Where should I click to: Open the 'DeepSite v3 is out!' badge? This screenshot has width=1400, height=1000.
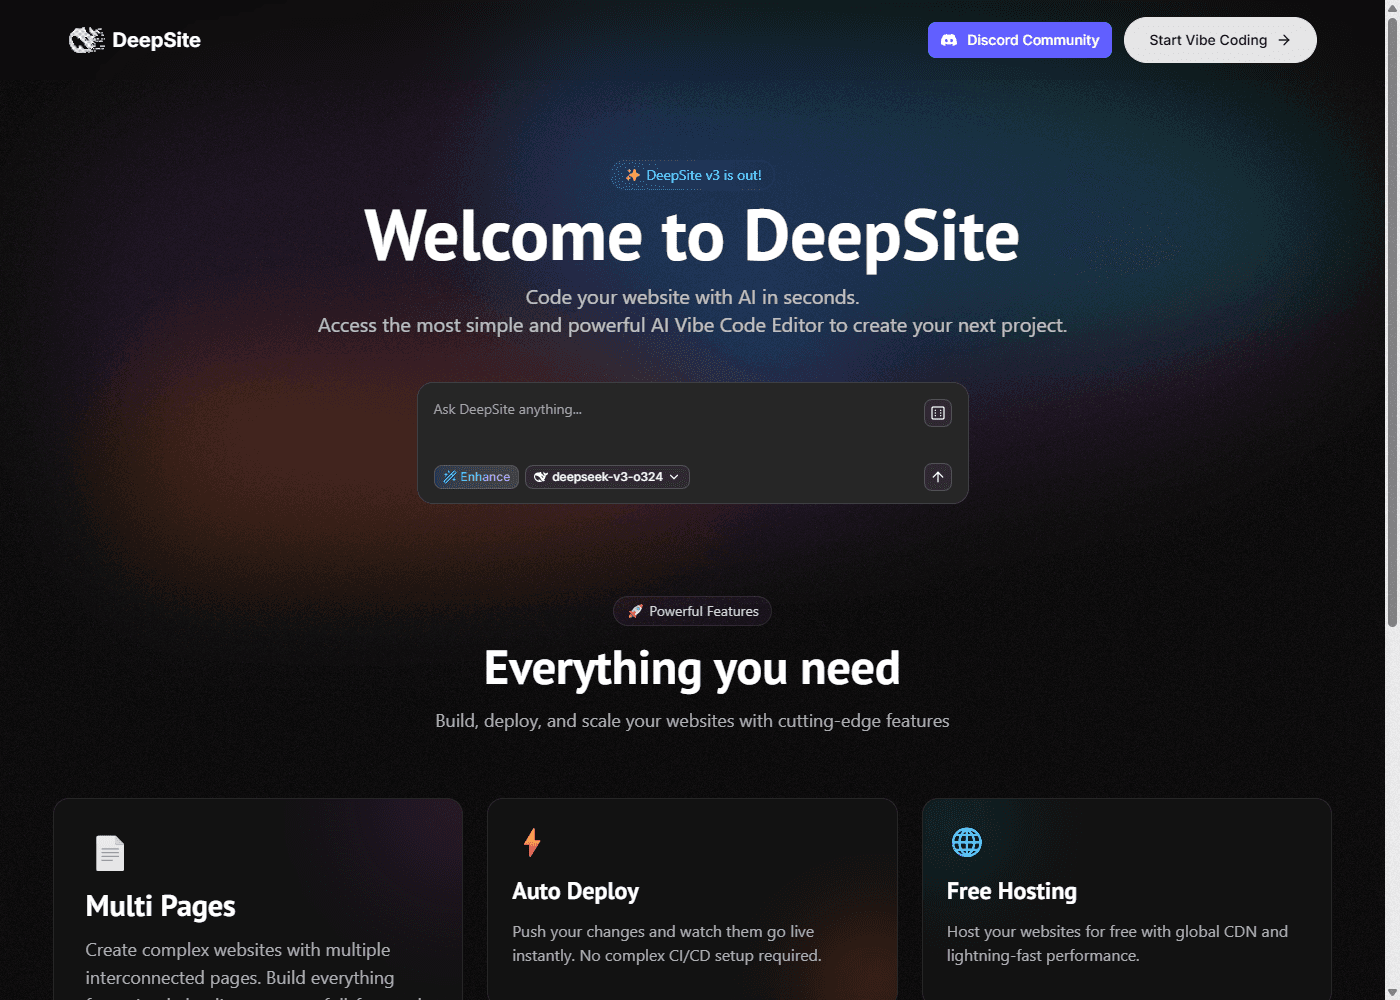[693, 175]
